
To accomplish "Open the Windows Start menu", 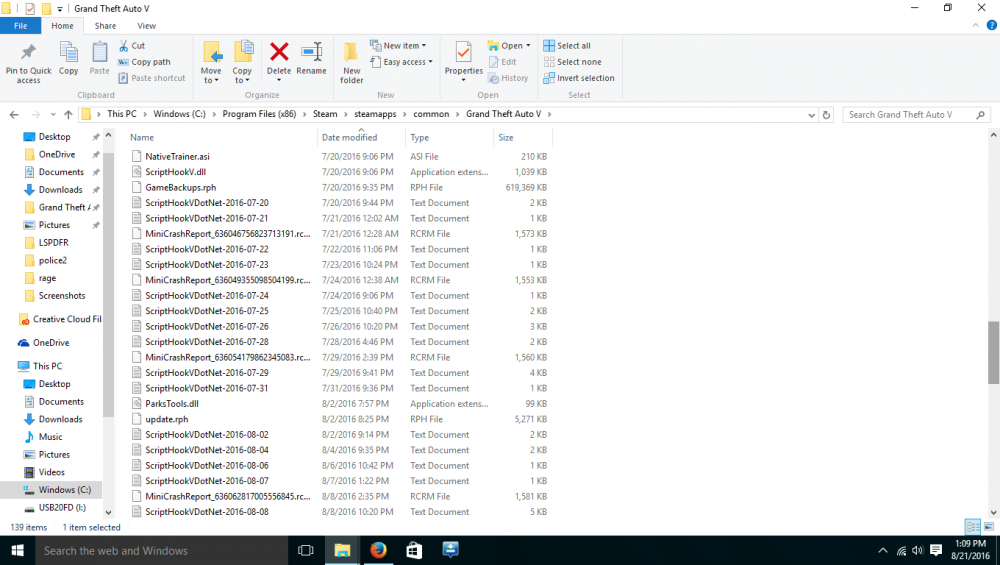I will coord(17,550).
